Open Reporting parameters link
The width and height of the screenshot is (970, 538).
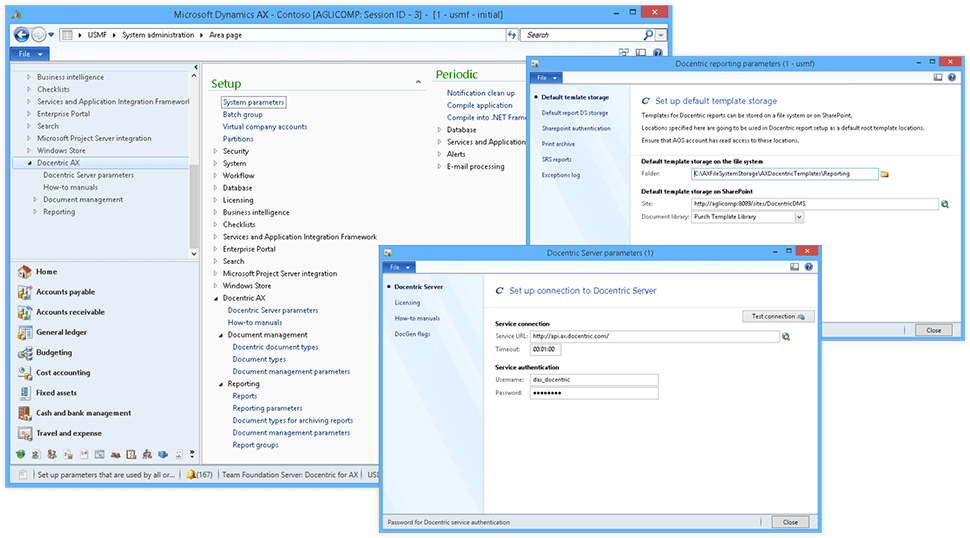267,408
